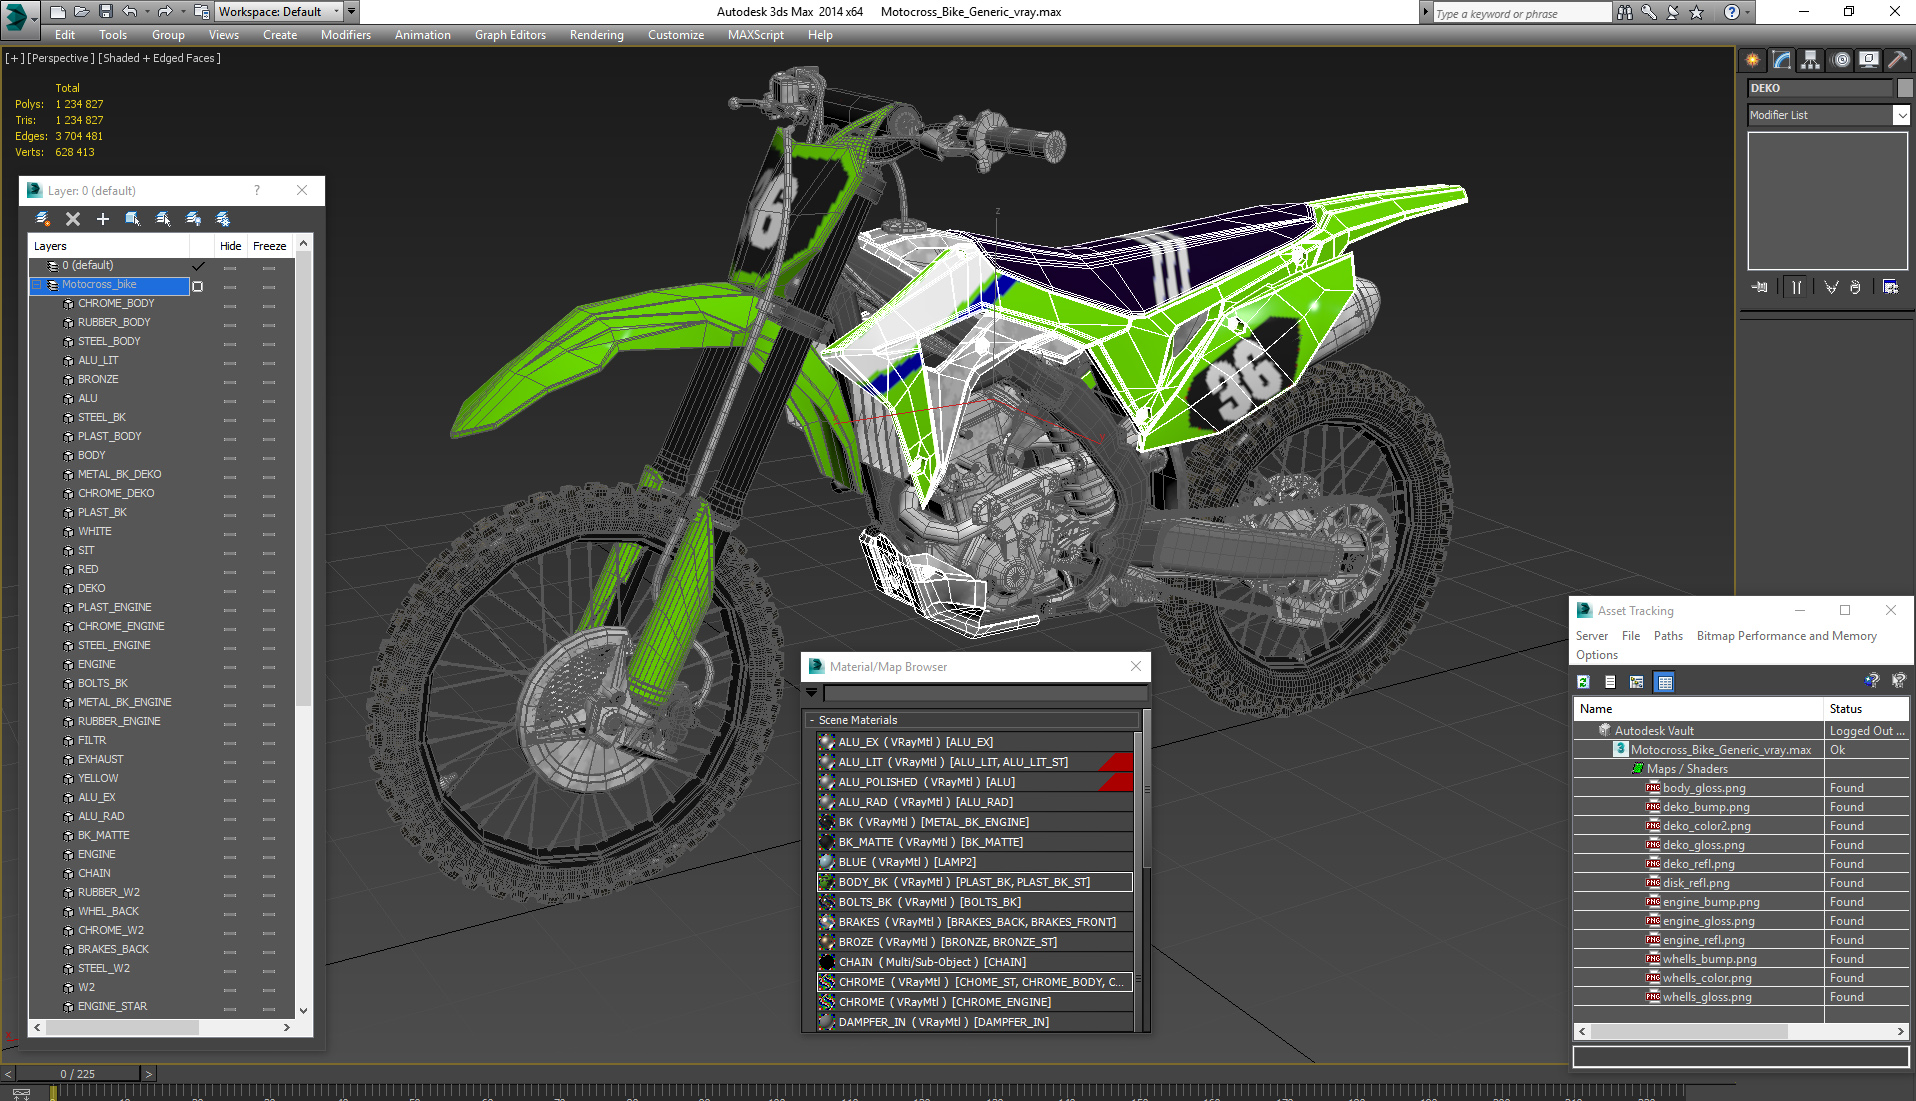Click the Save File icon in the quick access toolbar
Image resolution: width=1916 pixels, height=1101 pixels.
point(106,12)
